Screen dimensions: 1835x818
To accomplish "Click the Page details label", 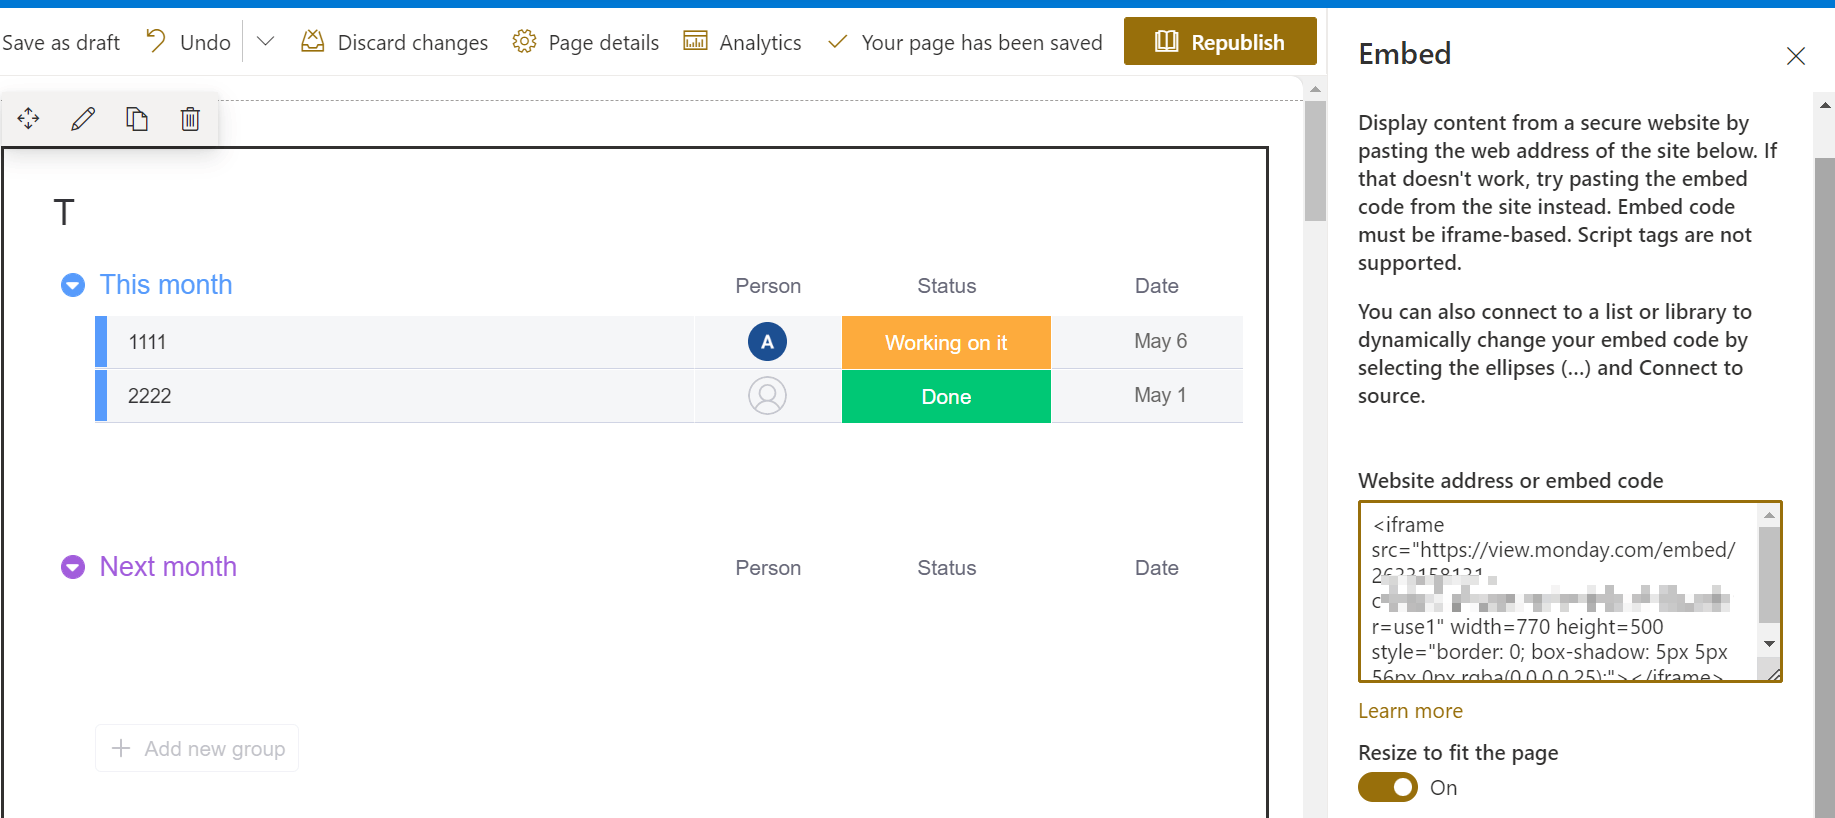I will (x=604, y=42).
